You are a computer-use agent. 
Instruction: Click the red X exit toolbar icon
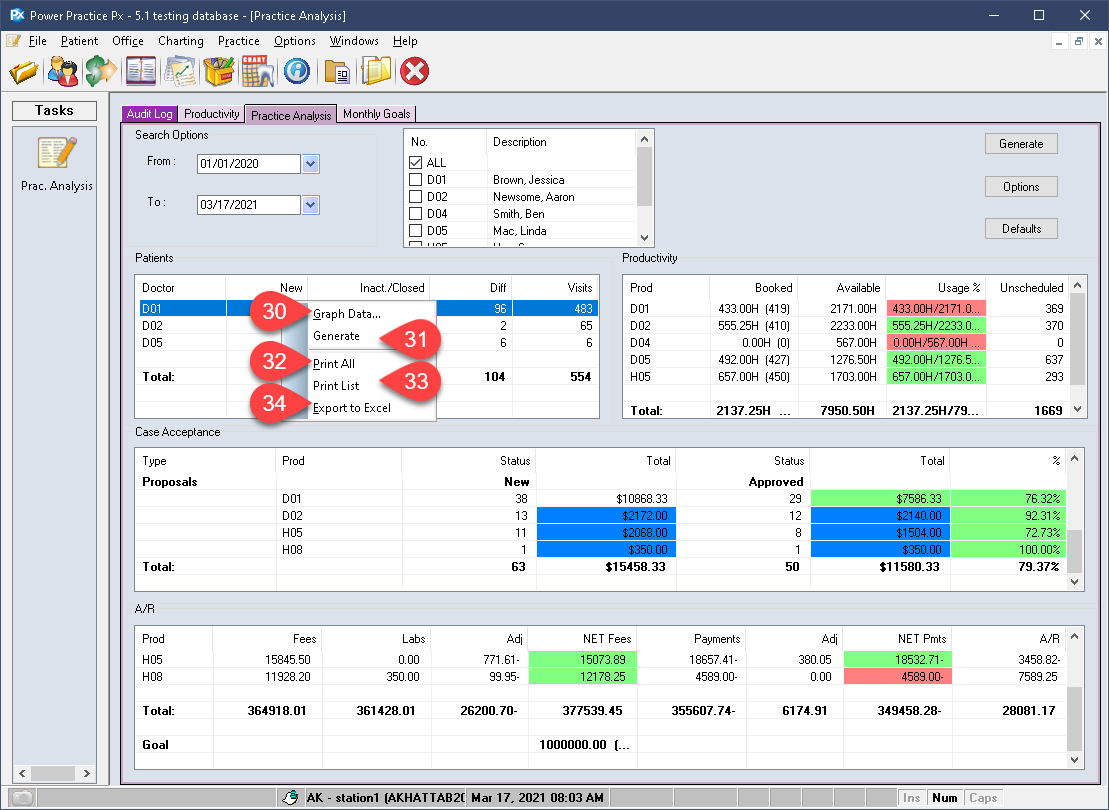pos(415,71)
